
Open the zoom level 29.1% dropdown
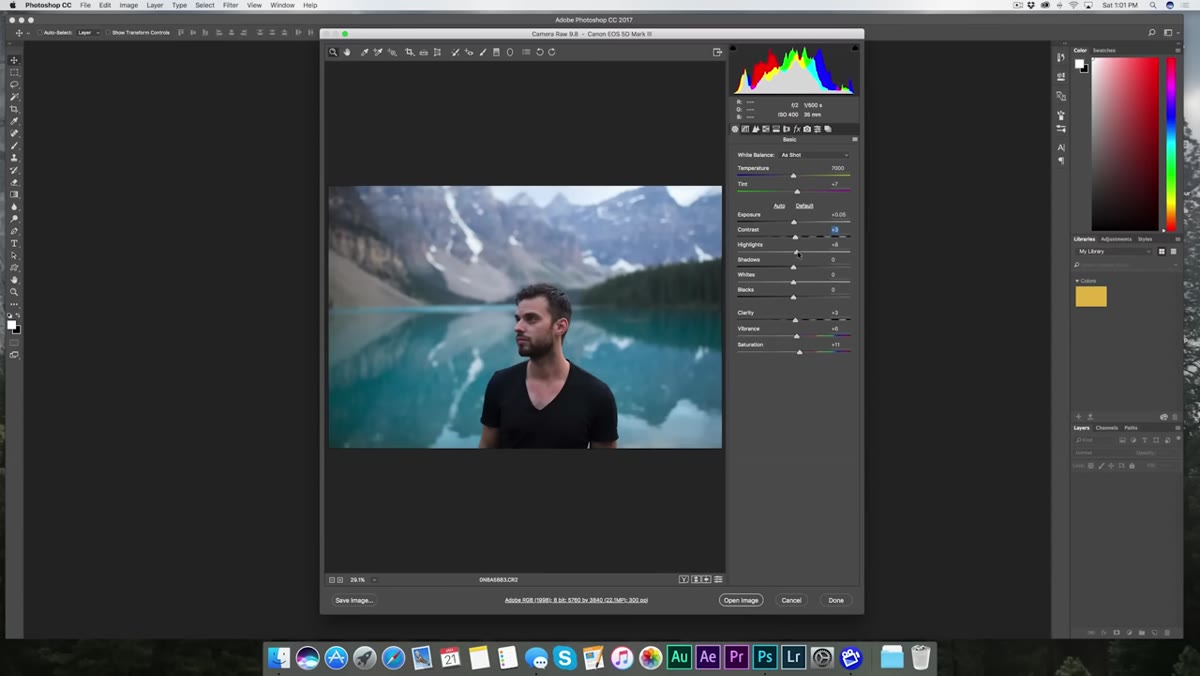374,579
